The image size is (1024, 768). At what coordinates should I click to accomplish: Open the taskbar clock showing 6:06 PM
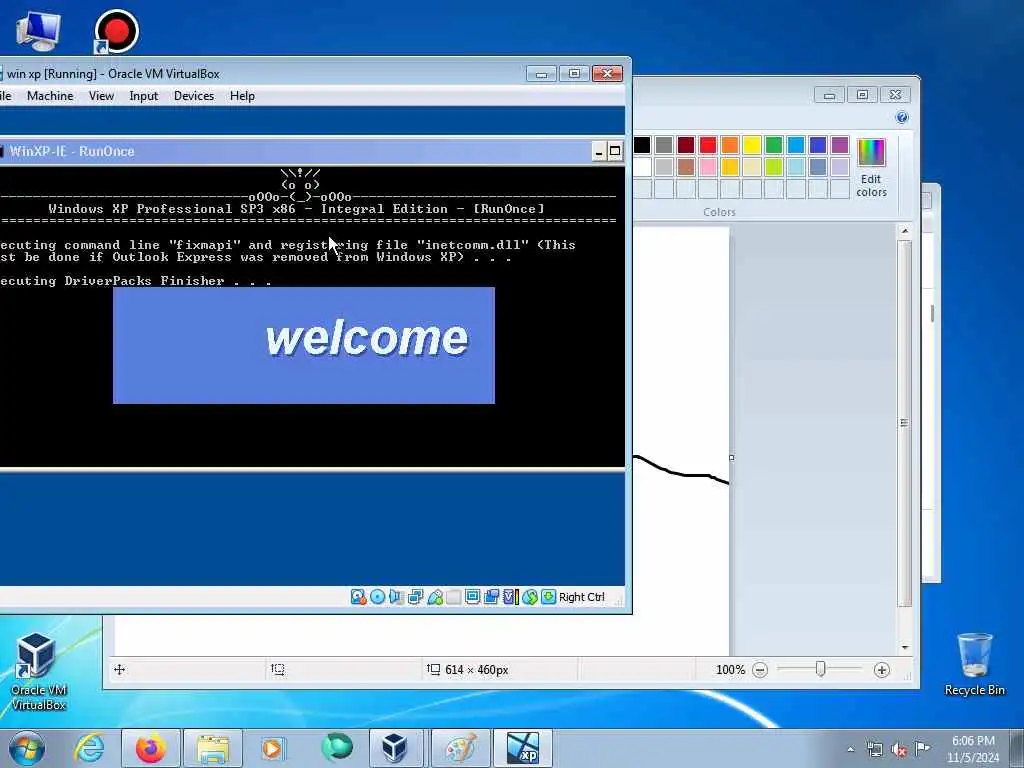[x=973, y=749]
